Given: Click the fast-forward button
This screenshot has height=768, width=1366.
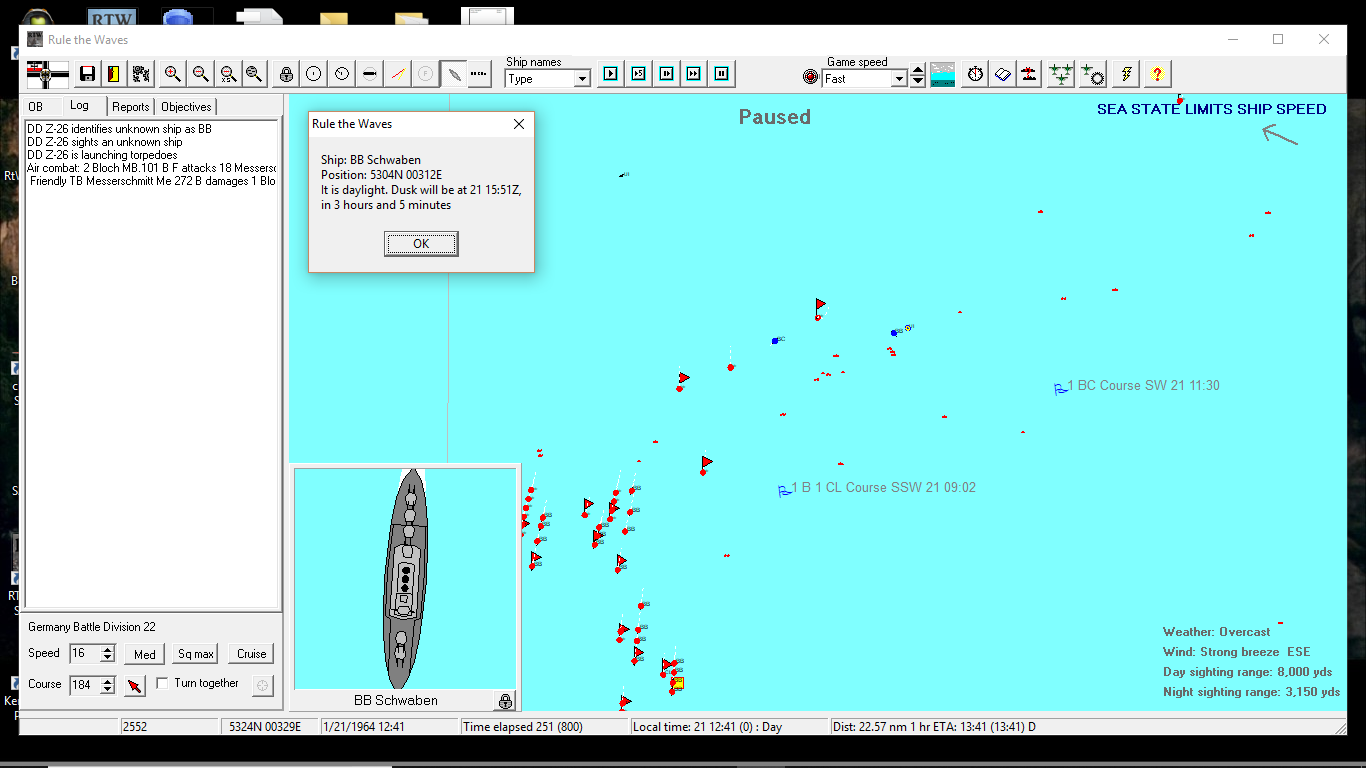Looking at the screenshot, I should (693, 74).
